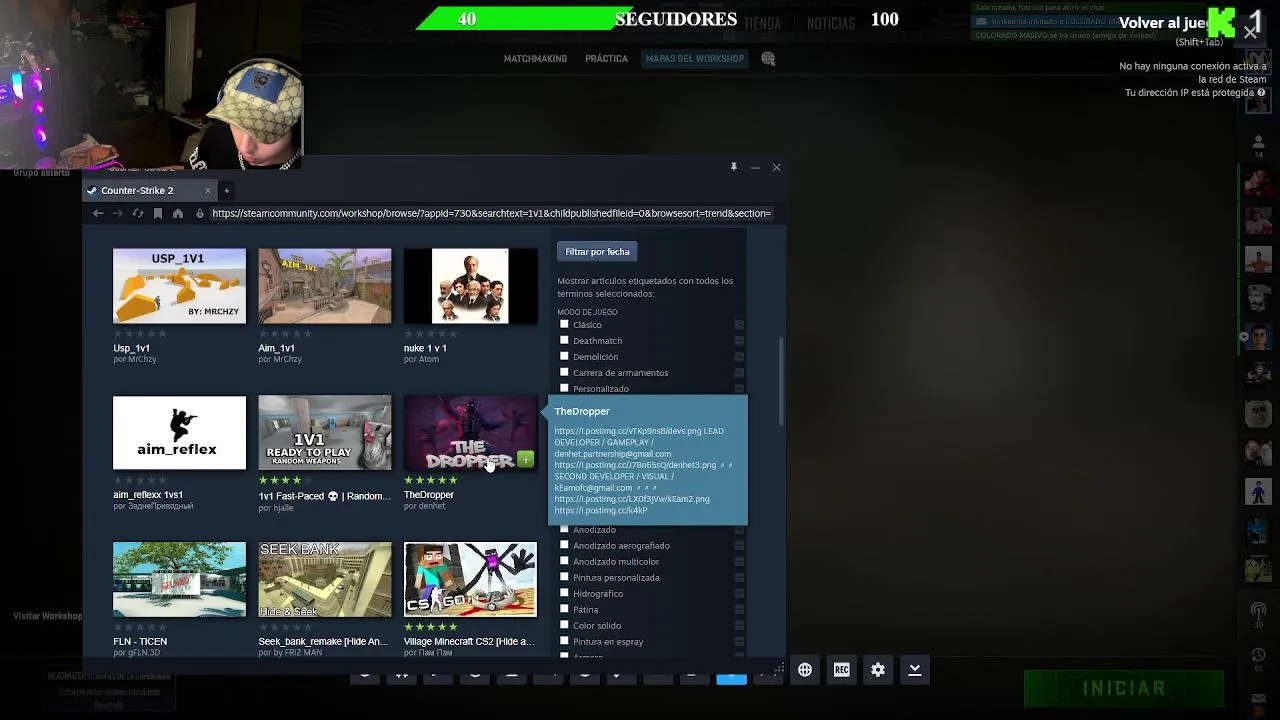1280x720 pixels.
Task: Open a new browser tab with plus
Action: pos(226,190)
